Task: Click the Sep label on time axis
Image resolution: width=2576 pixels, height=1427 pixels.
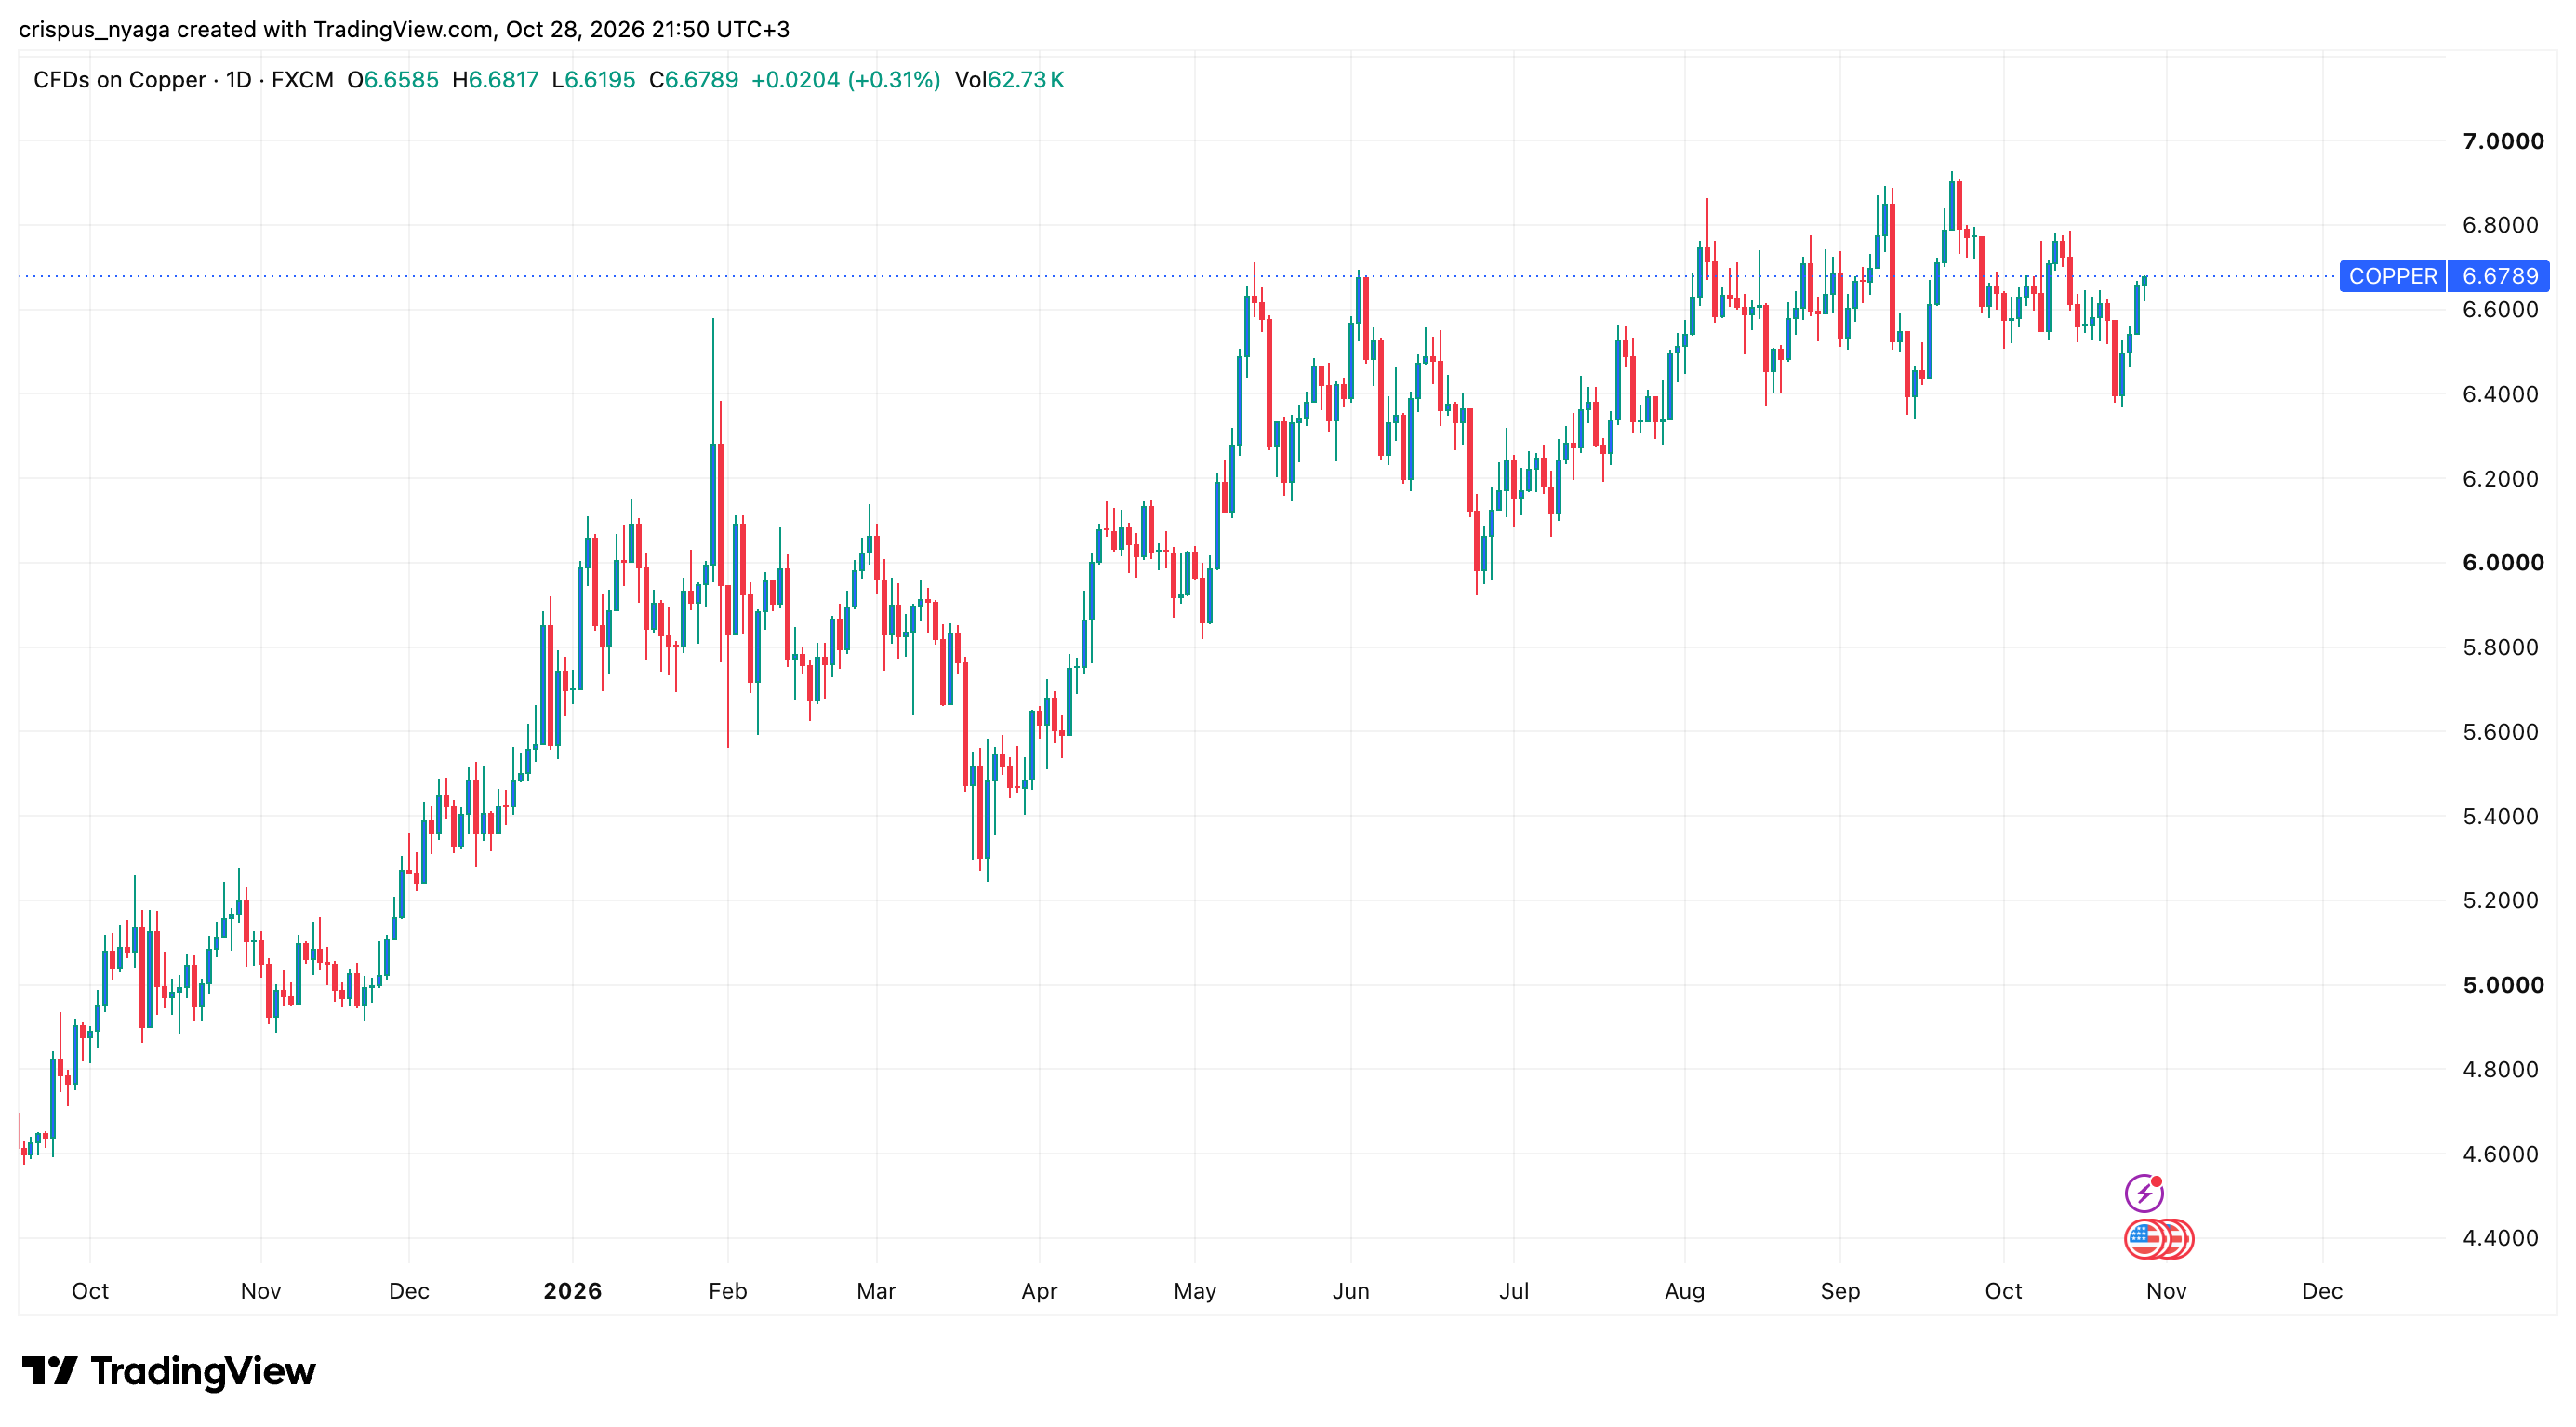Action: point(1840,1291)
